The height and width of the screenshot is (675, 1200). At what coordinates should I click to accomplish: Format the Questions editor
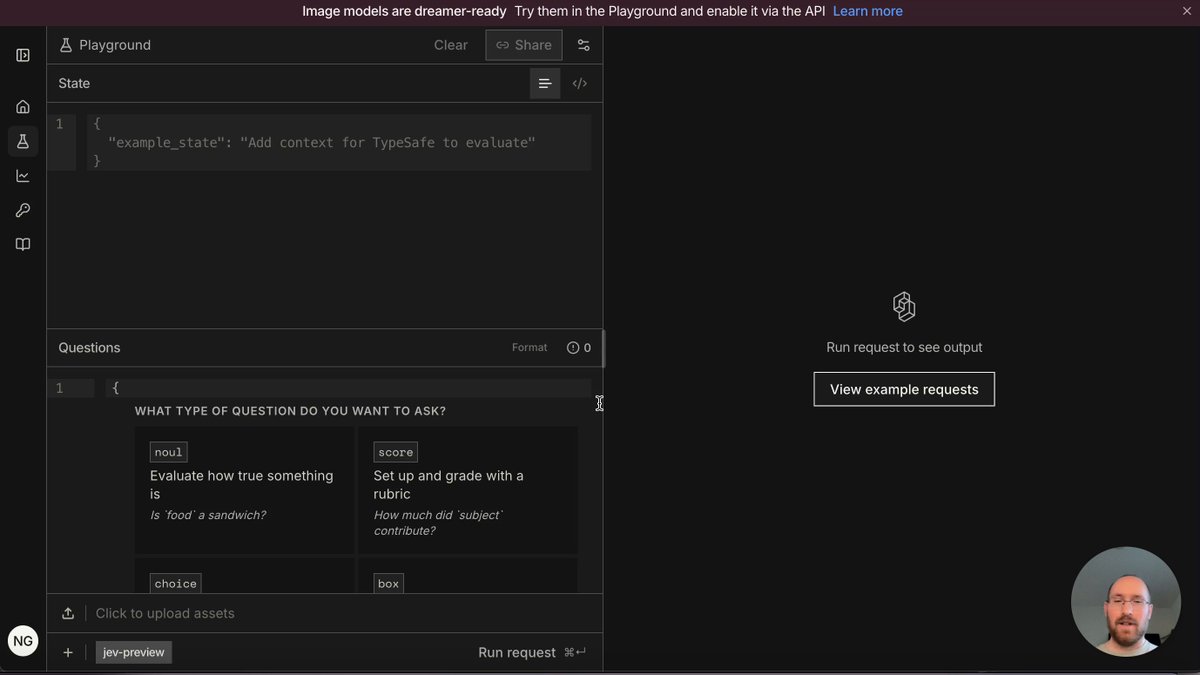tap(530, 348)
